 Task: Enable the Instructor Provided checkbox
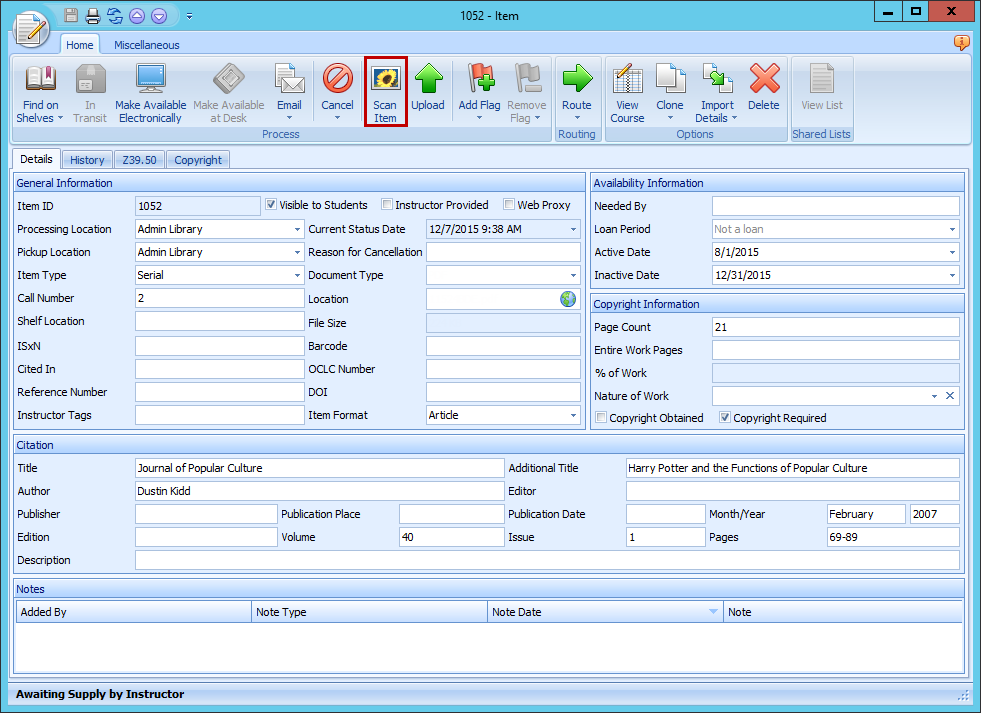[x=387, y=205]
